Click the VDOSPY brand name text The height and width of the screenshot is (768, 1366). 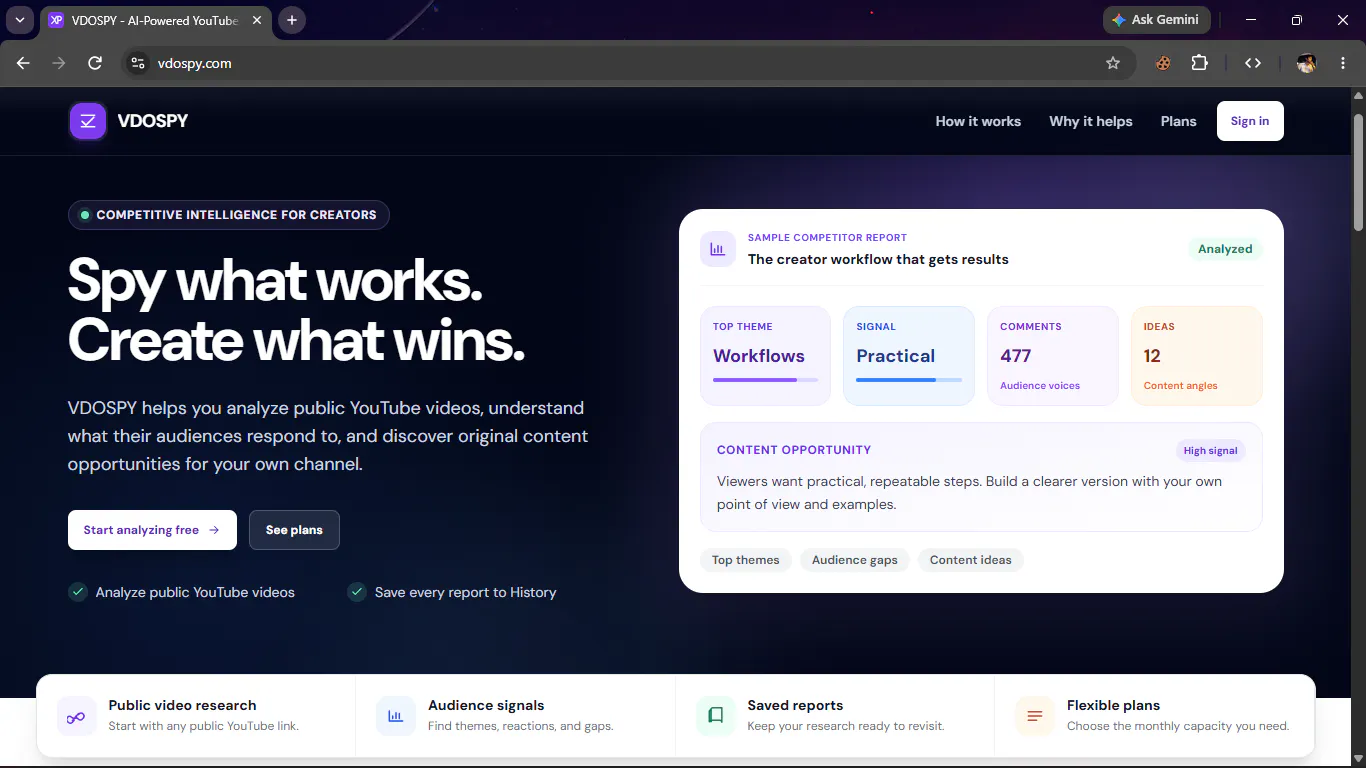(x=153, y=121)
